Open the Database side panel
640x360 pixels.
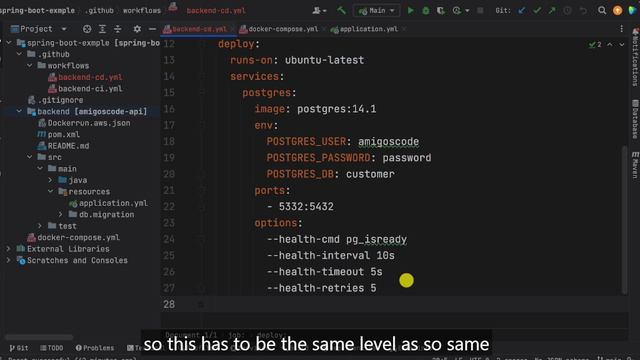point(635,119)
